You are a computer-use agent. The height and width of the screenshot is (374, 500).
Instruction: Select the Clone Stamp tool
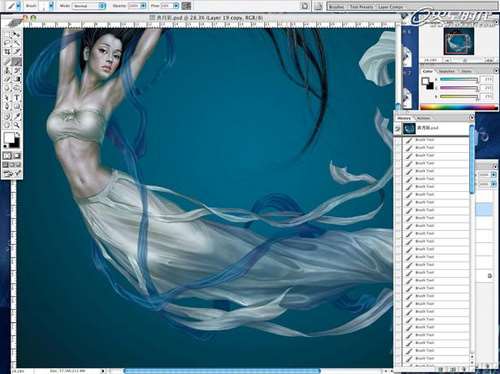pyautogui.click(x=7, y=70)
